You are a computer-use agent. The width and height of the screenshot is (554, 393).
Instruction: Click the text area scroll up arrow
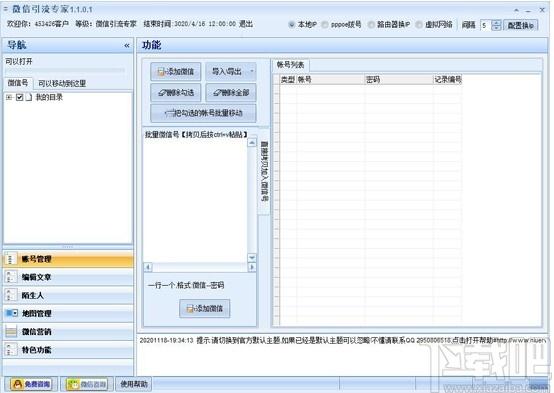point(252,143)
